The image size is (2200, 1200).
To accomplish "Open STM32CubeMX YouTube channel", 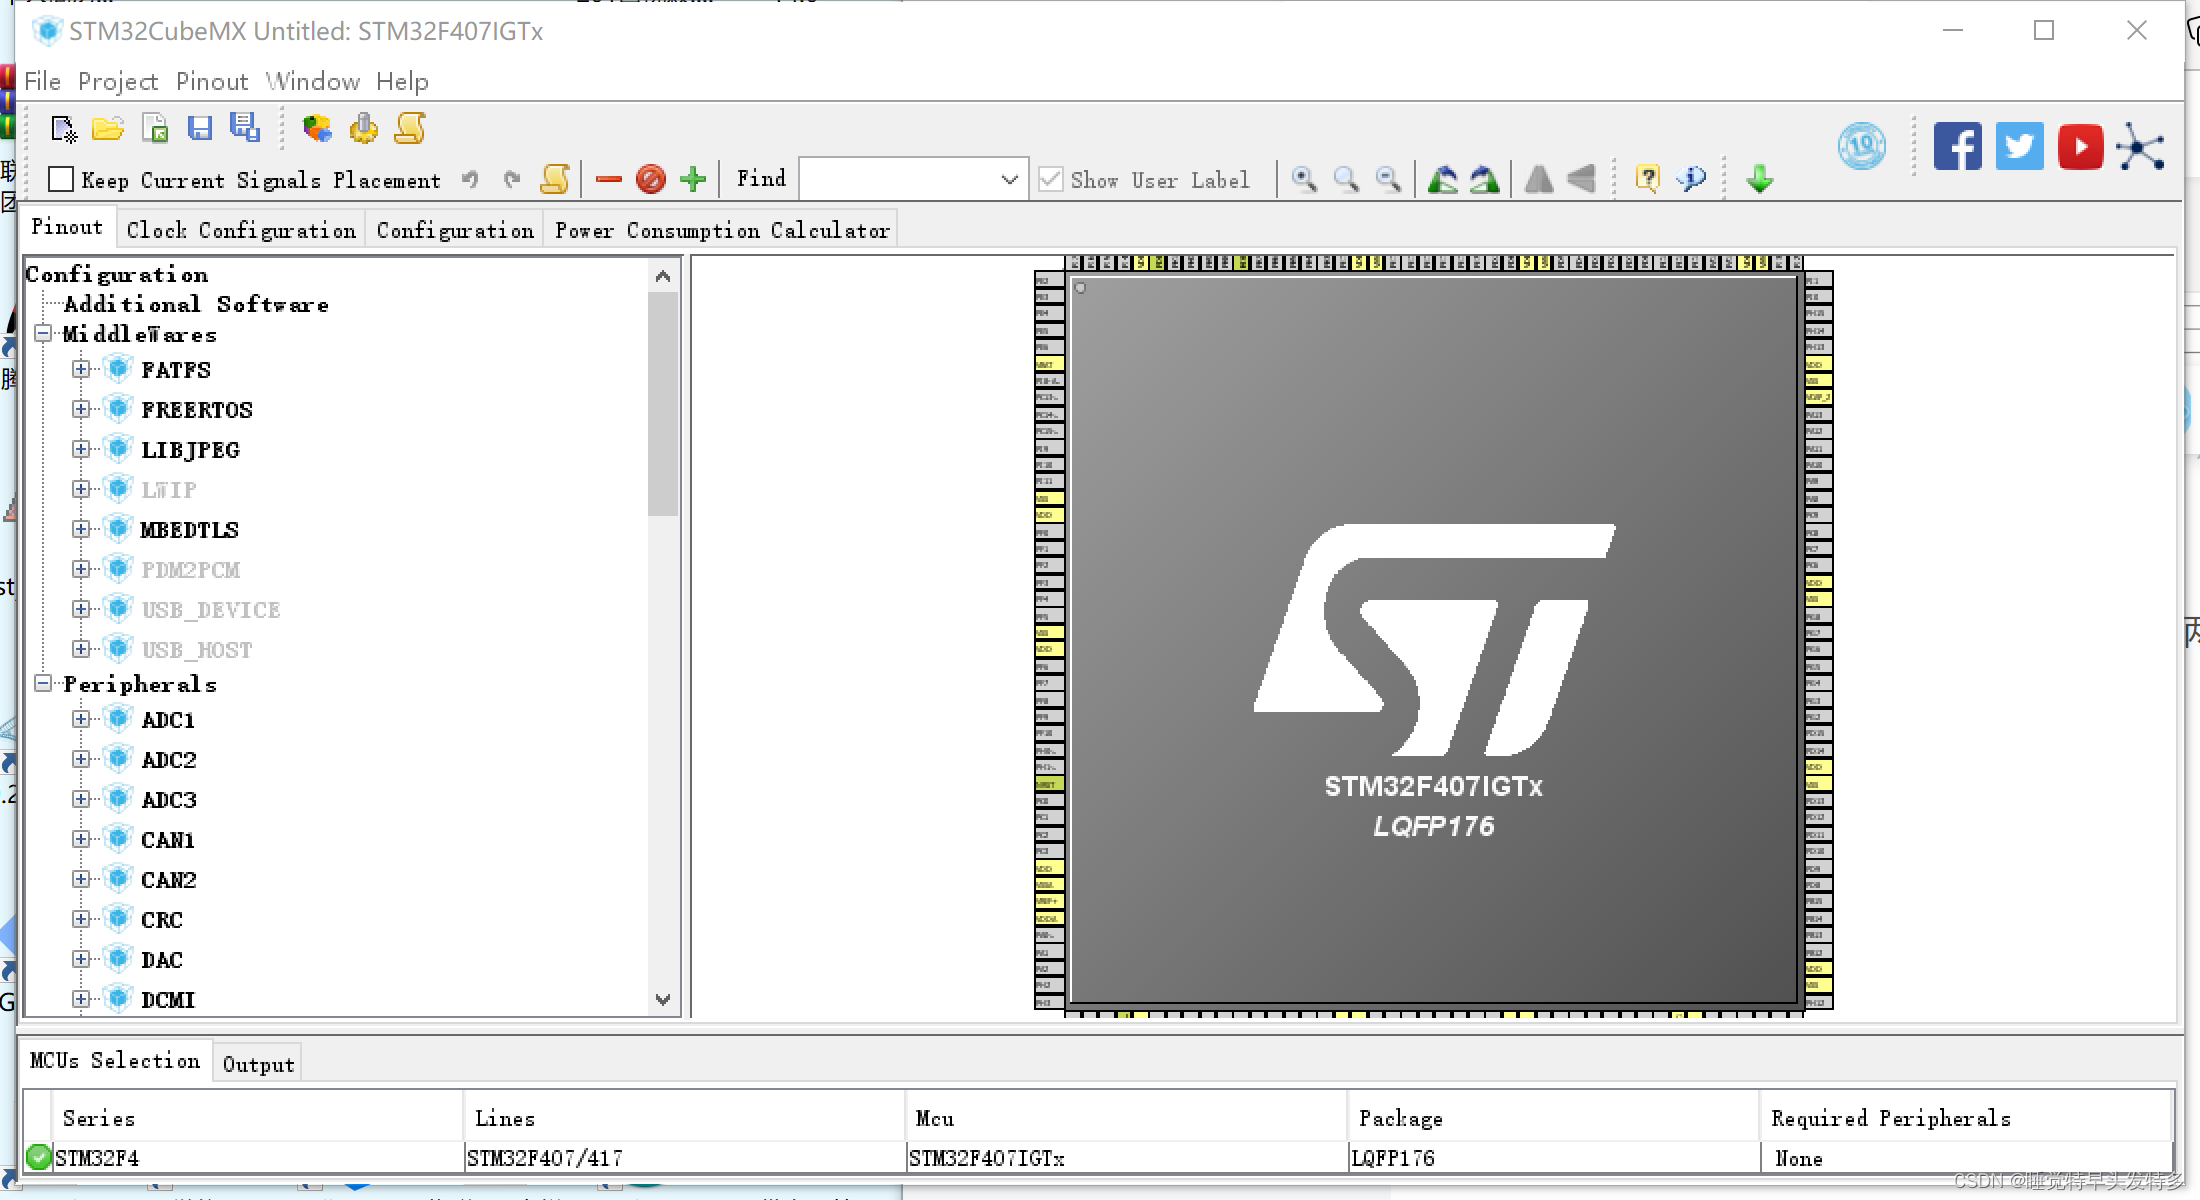I will 2081,146.
